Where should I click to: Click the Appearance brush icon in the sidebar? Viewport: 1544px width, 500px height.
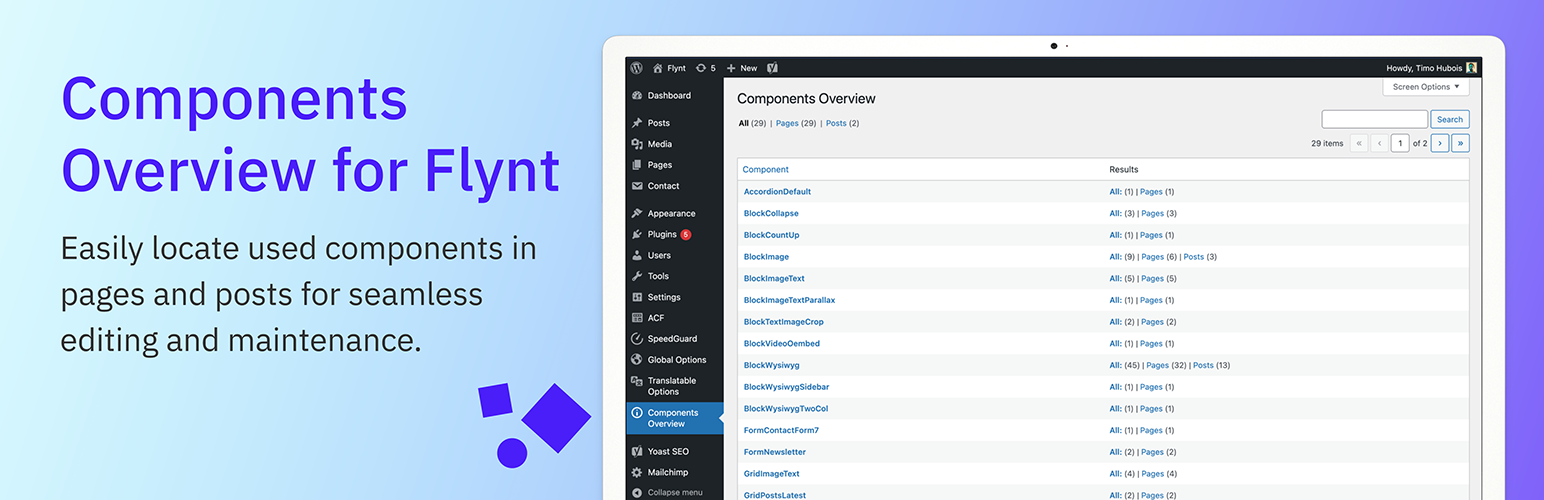(x=637, y=213)
